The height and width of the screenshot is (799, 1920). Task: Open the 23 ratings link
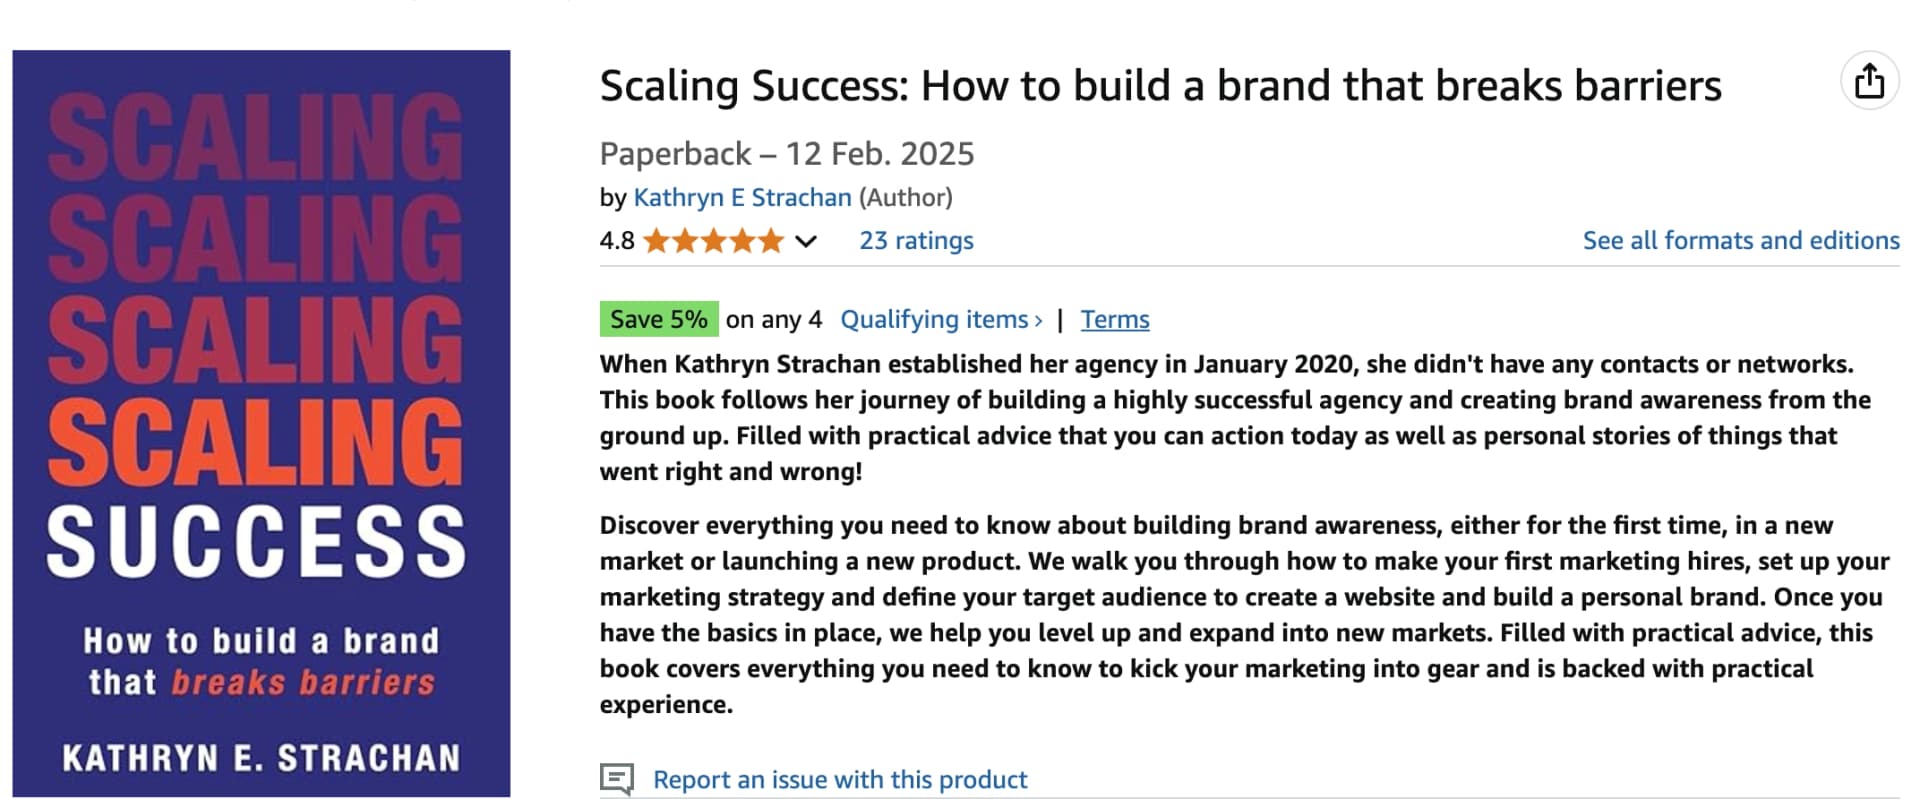coord(916,241)
